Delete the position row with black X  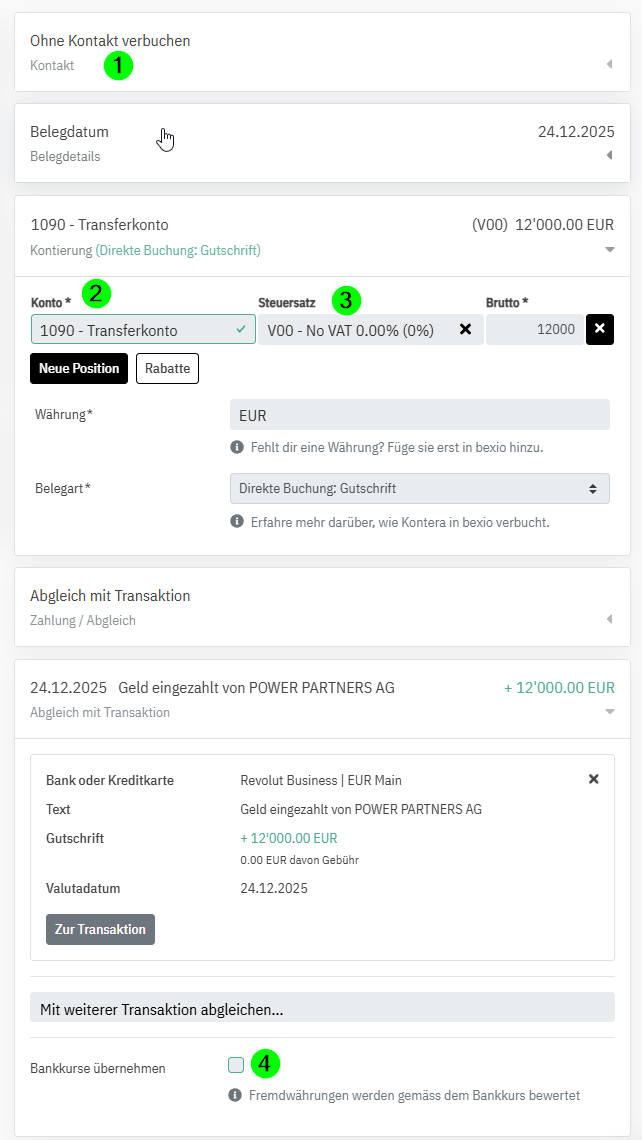click(x=600, y=329)
